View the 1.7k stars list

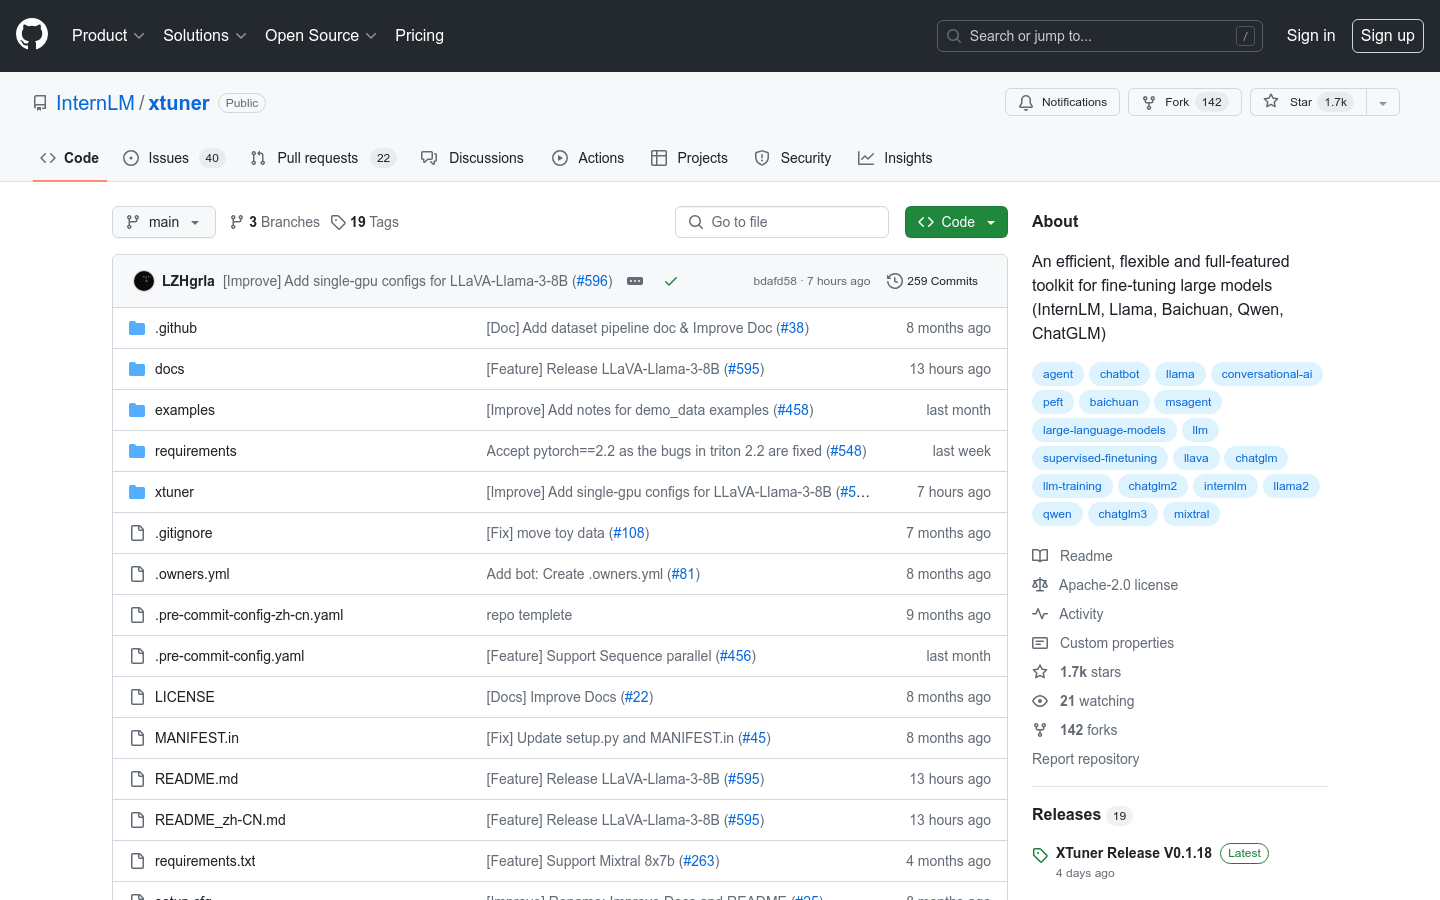[x=1077, y=672]
